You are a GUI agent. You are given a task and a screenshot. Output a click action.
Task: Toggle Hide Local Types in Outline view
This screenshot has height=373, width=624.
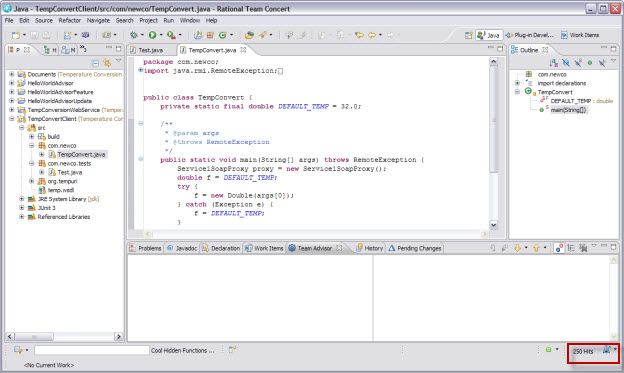pyautogui.click(x=602, y=62)
